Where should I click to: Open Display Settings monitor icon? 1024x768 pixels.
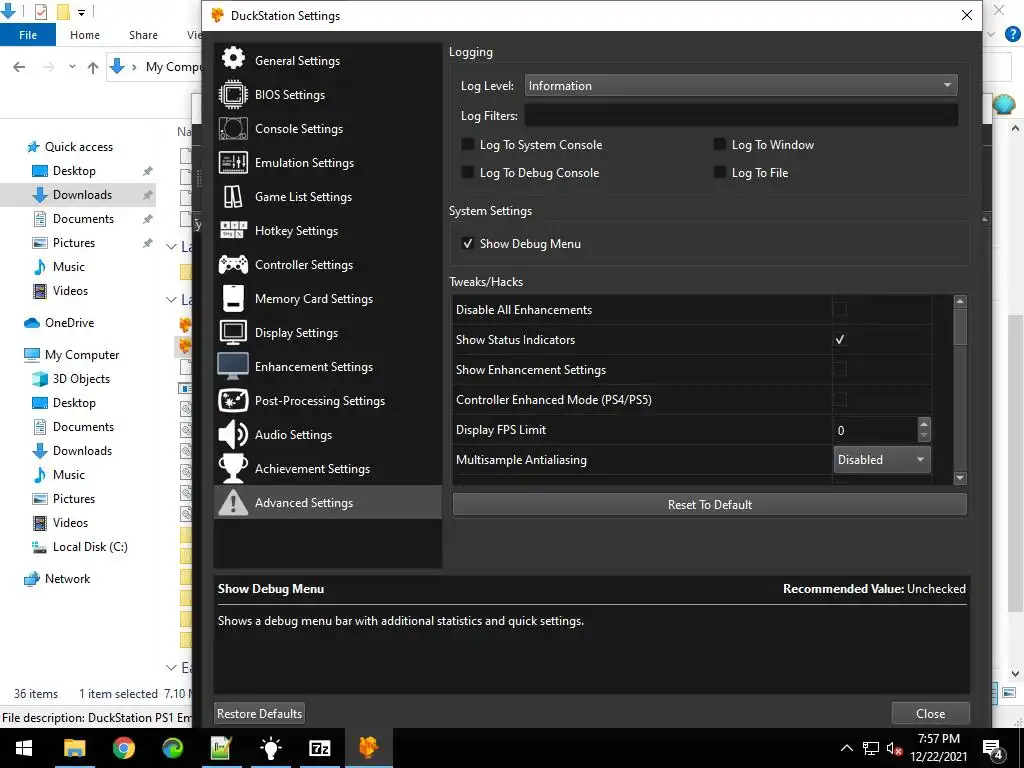[233, 332]
